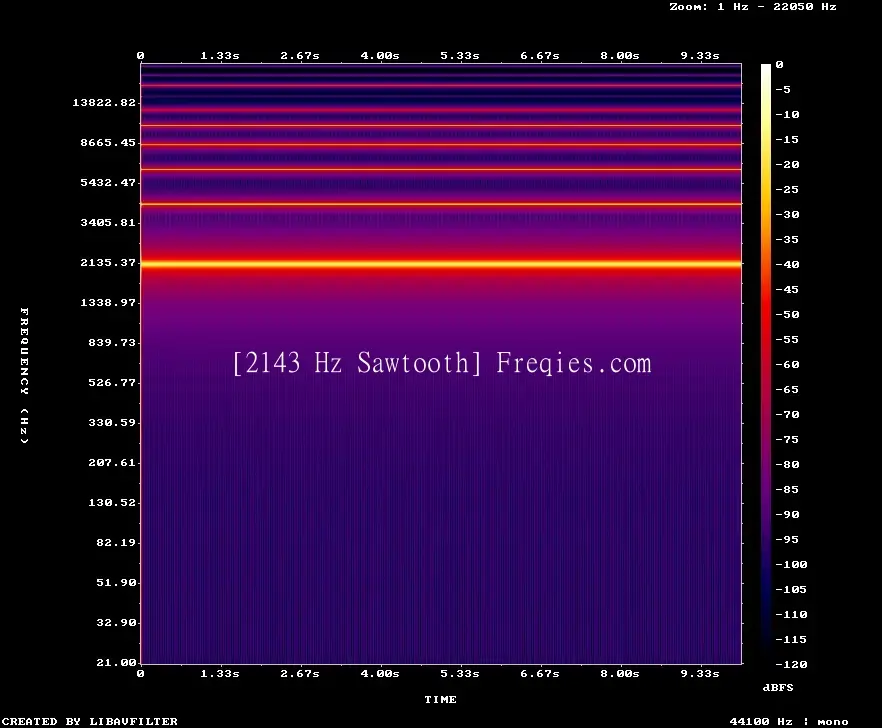
Task: Select the 839.73 frequency label
Action: (x=112, y=342)
